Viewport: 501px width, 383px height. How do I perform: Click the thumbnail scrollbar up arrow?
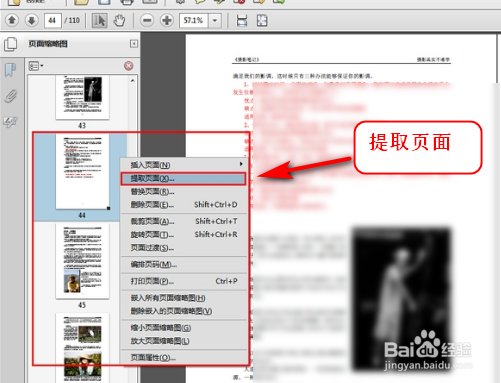[x=132, y=80]
